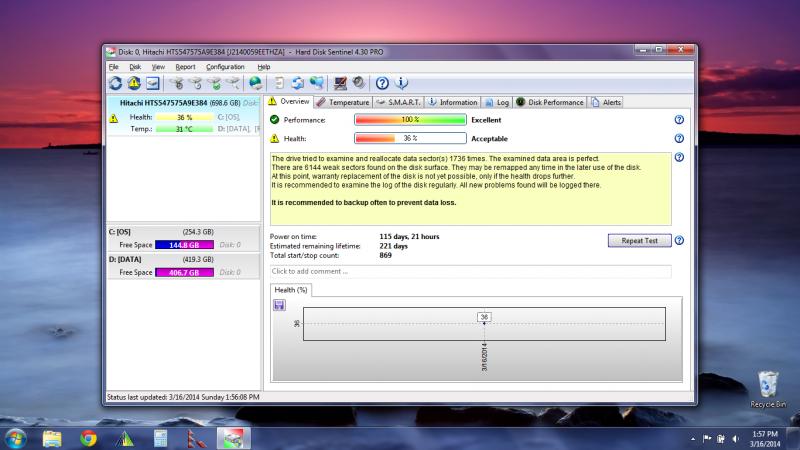This screenshot has width=800, height=450.
Task: Open the Recycle Bin on desktop
Action: pyautogui.click(x=768, y=390)
